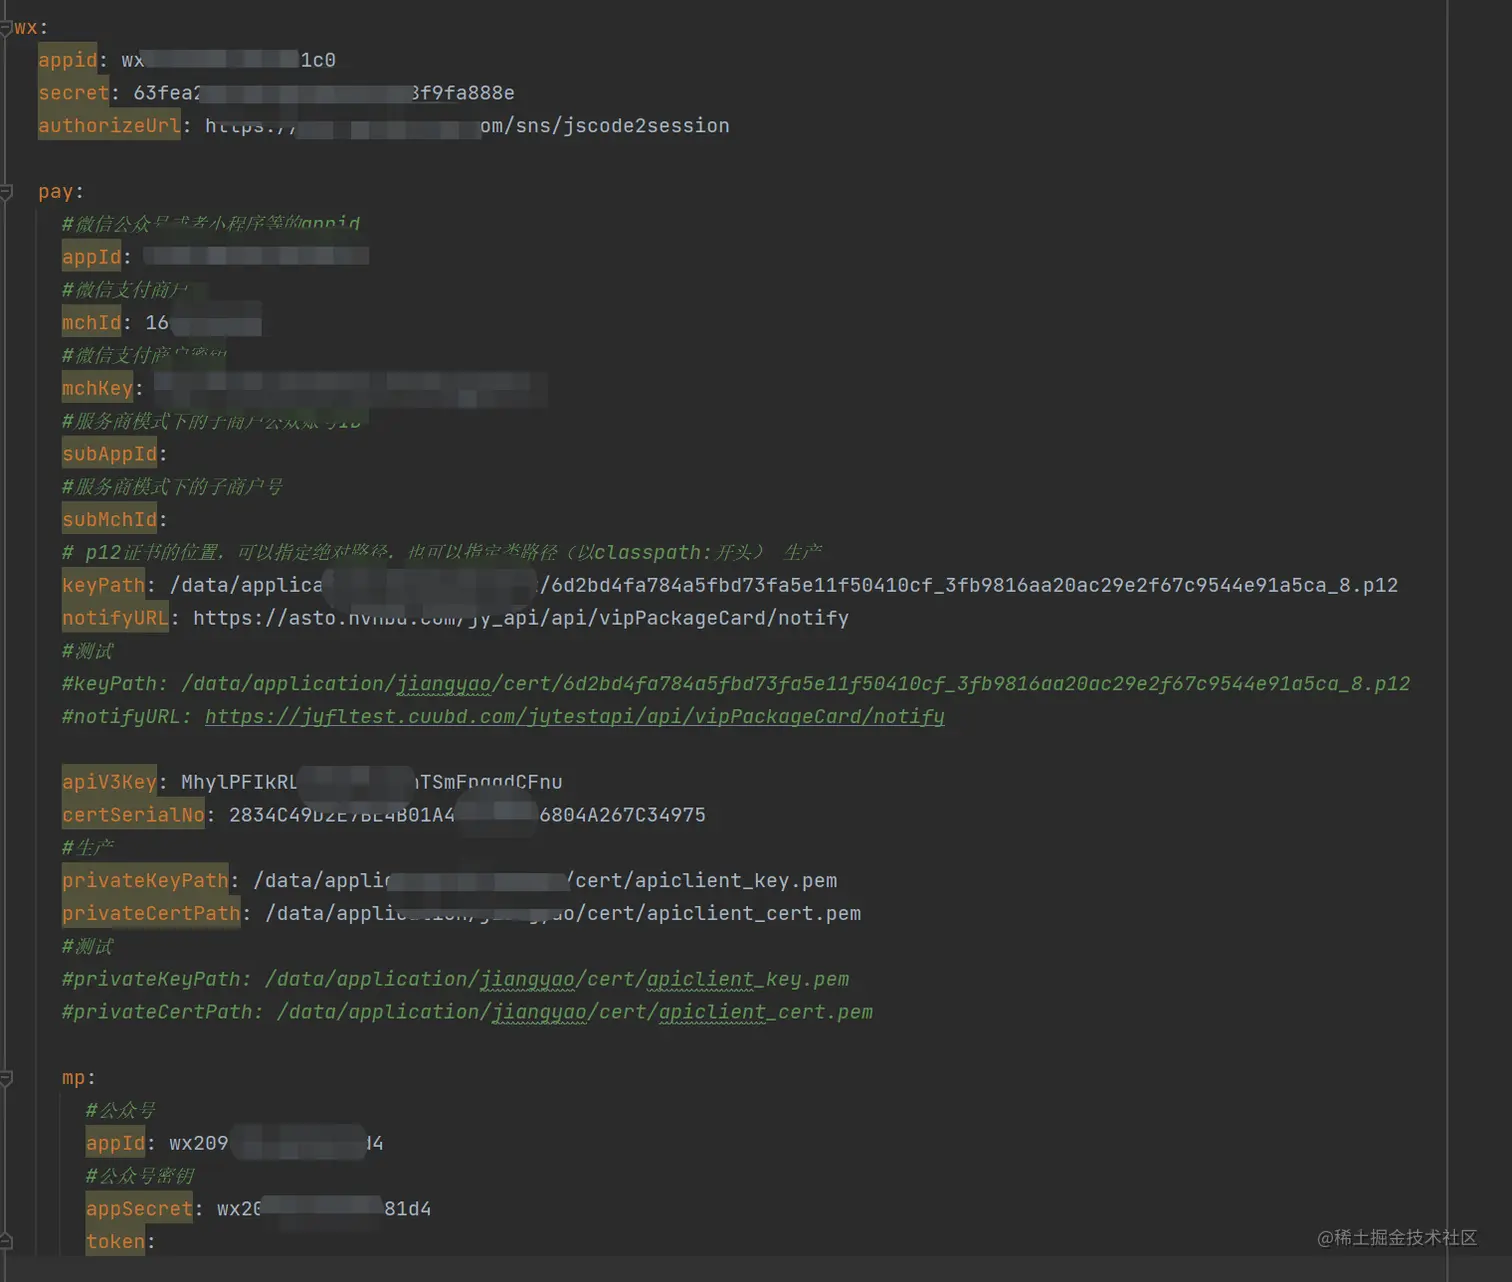This screenshot has height=1282, width=1512.
Task: Select the token key
Action: click(115, 1242)
